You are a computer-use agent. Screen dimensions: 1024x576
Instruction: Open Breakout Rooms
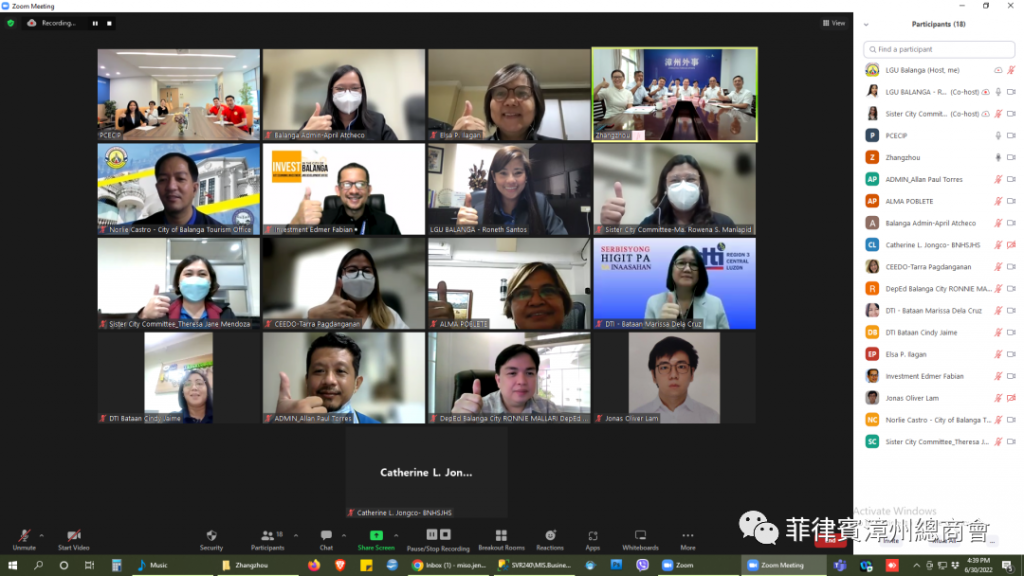click(501, 539)
